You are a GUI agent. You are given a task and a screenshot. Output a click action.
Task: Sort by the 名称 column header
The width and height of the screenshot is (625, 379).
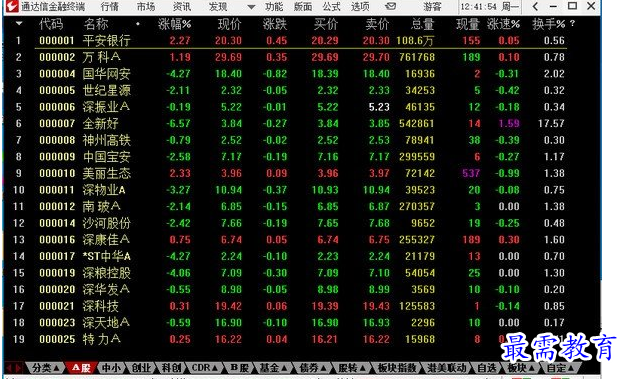[96, 24]
